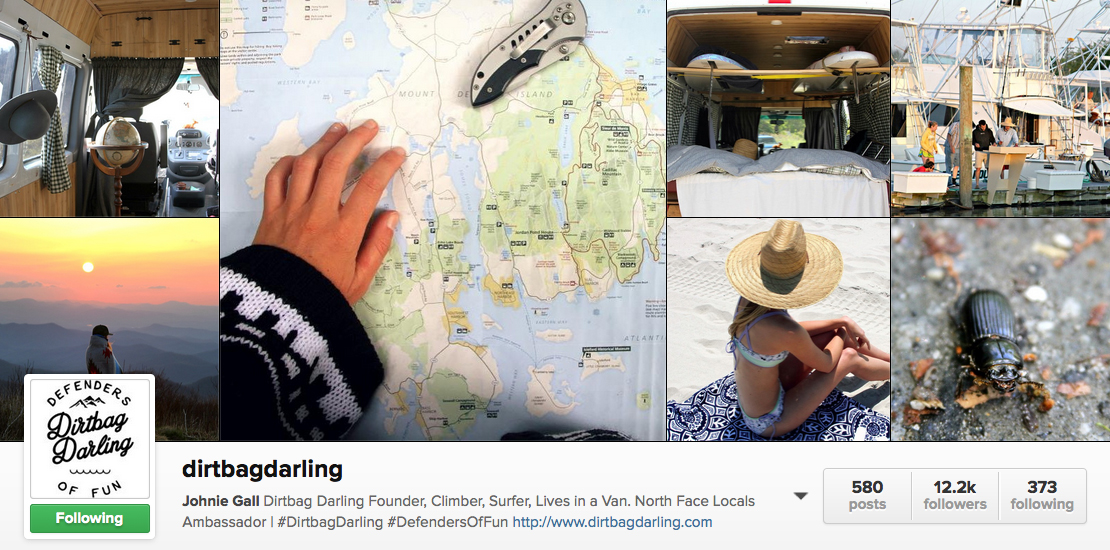Image resolution: width=1110 pixels, height=550 pixels.
Task: Open the Mount Desert Island map photo
Action: [x=442, y=220]
